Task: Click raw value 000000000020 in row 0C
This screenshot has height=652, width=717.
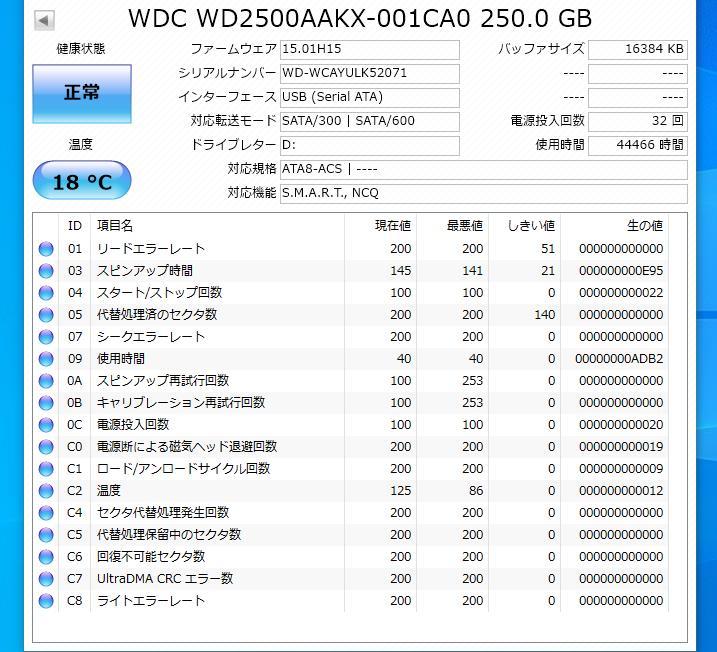Action: click(x=621, y=425)
